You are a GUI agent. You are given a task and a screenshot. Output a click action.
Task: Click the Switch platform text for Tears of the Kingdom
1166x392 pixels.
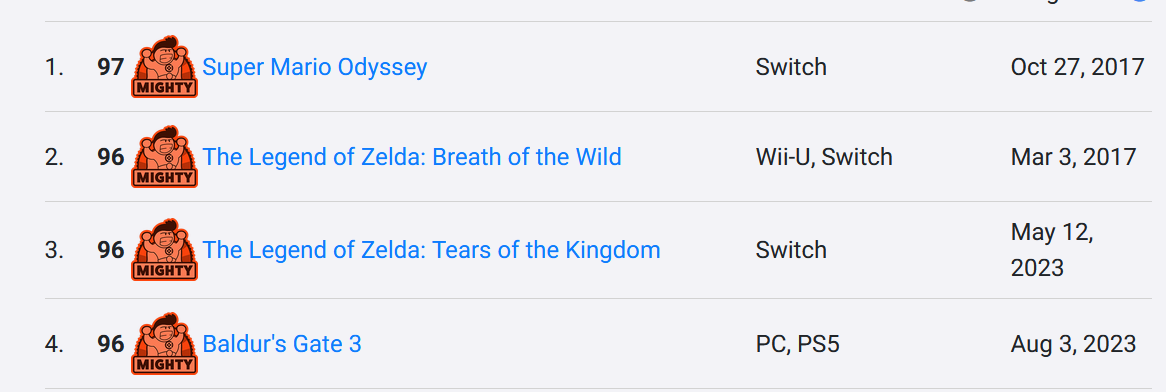[x=791, y=250]
